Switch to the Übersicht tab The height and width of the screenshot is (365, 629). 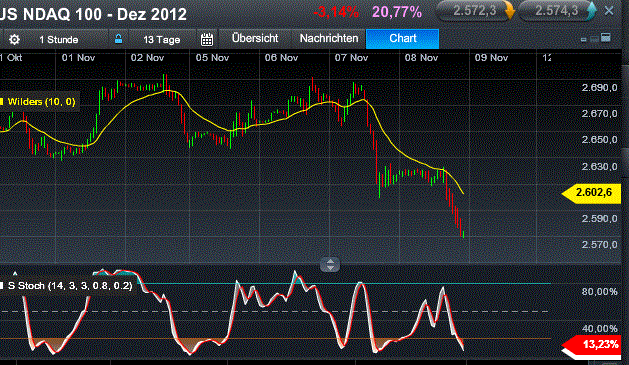255,39
